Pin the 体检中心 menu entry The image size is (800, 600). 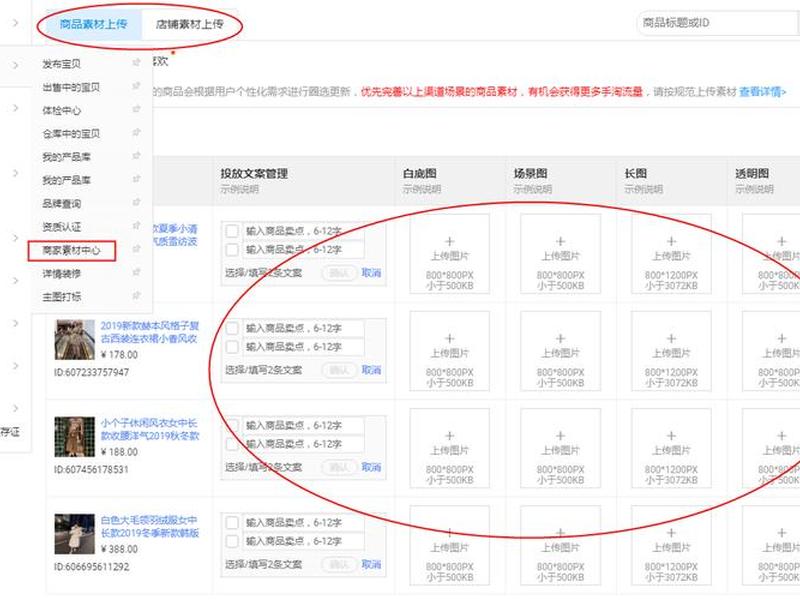point(136,109)
